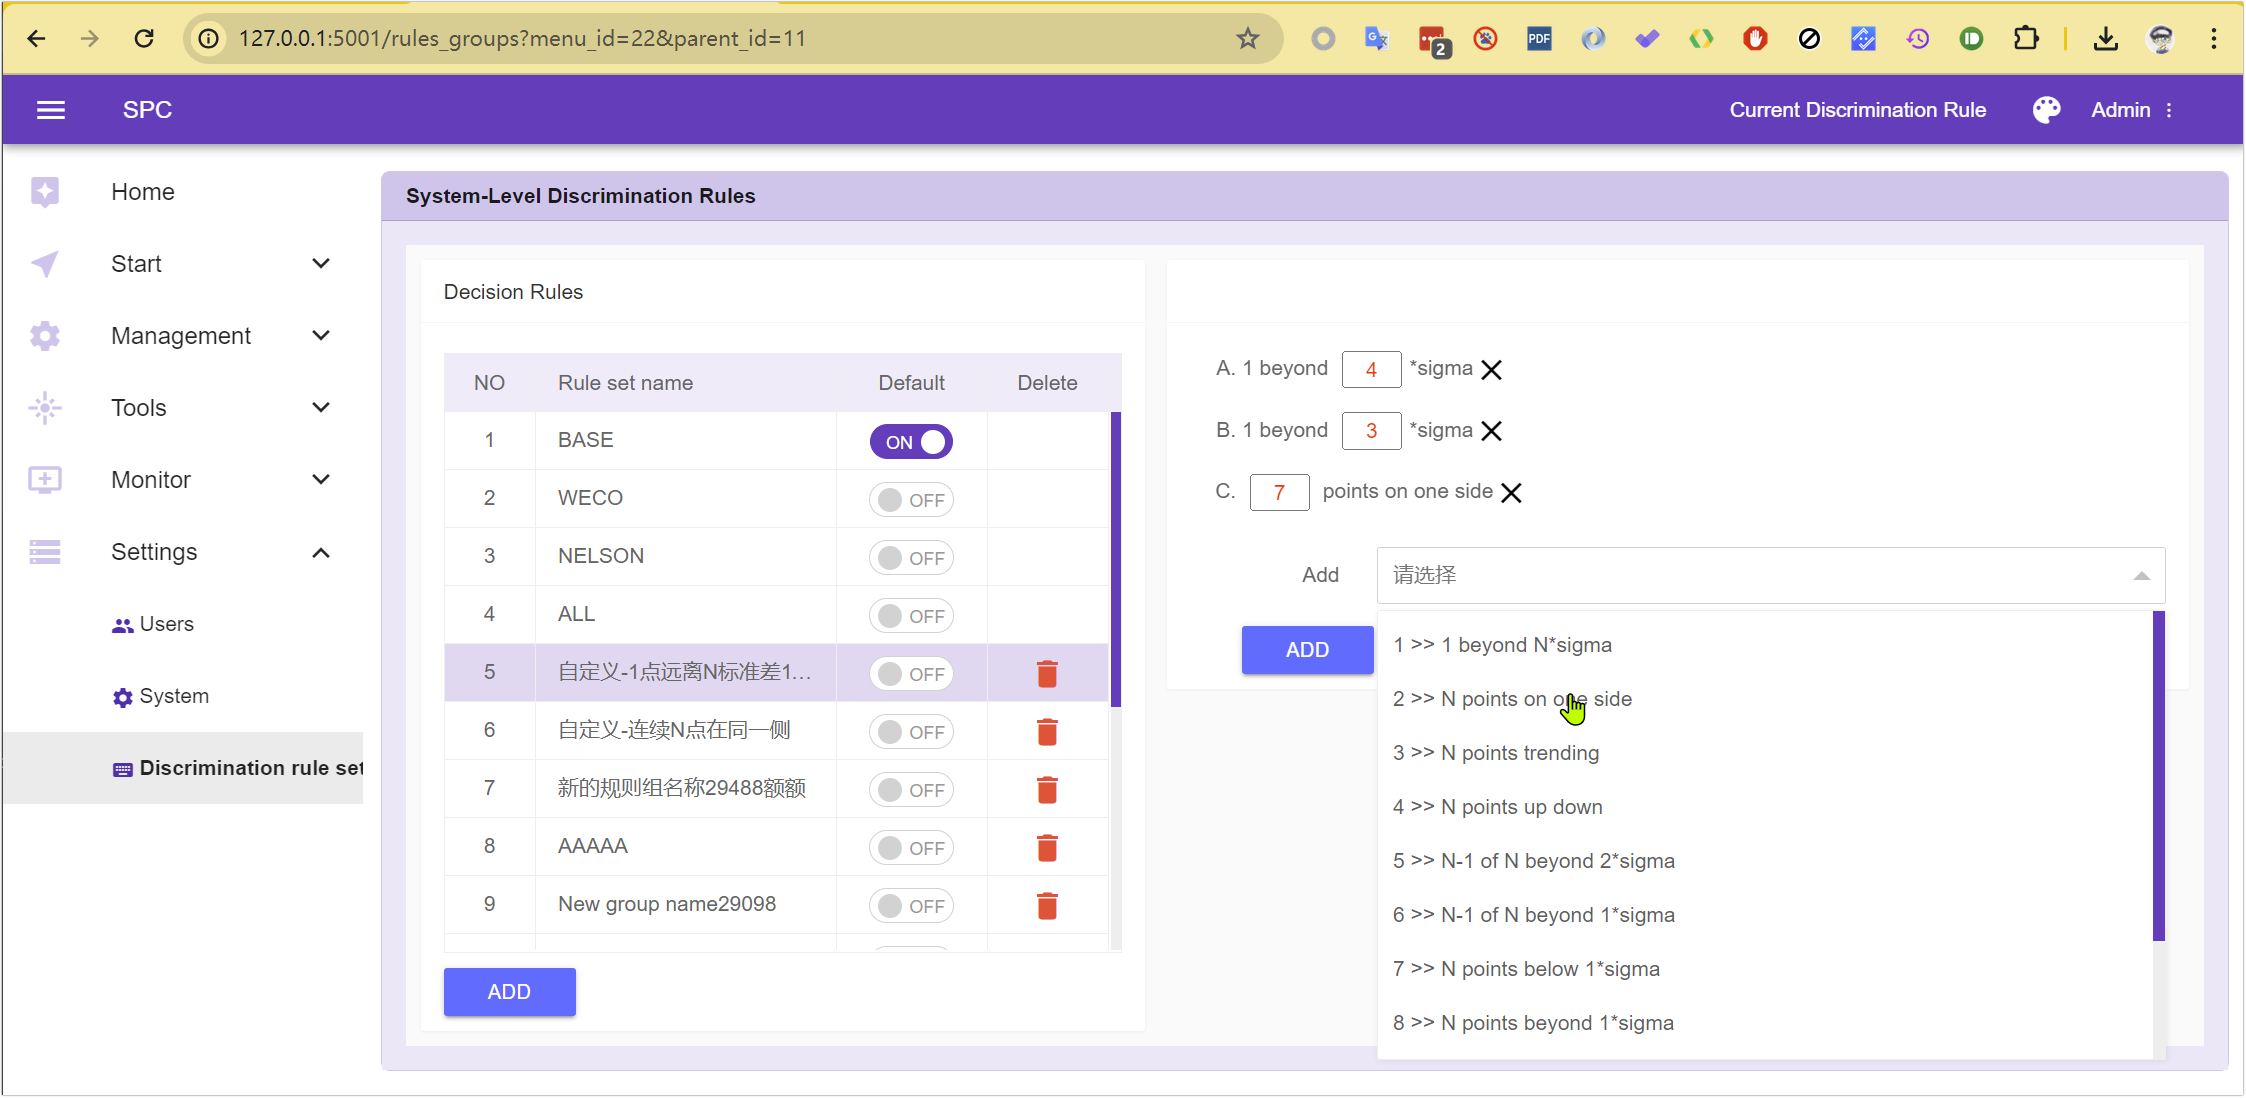This screenshot has width=2246, height=1098.
Task: Expand the Monitor sidebar menu
Action: pyautogui.click(x=320, y=480)
